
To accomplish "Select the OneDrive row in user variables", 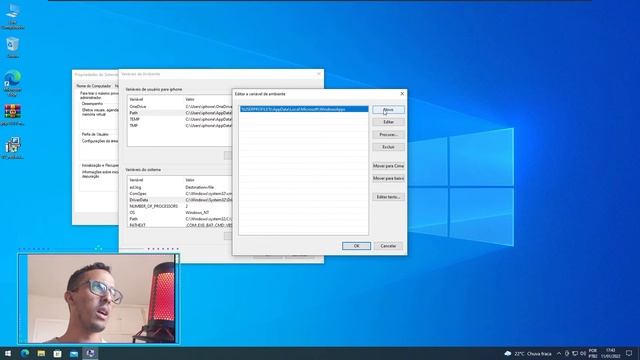I will click(180, 107).
